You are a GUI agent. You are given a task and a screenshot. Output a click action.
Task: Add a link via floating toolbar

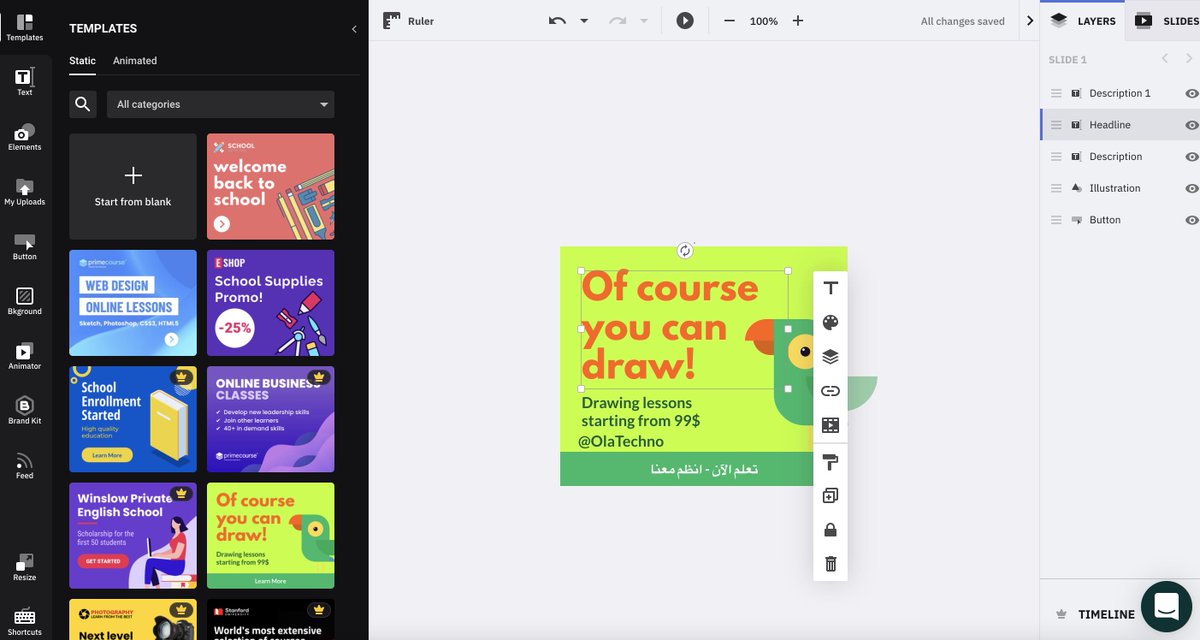coord(830,391)
